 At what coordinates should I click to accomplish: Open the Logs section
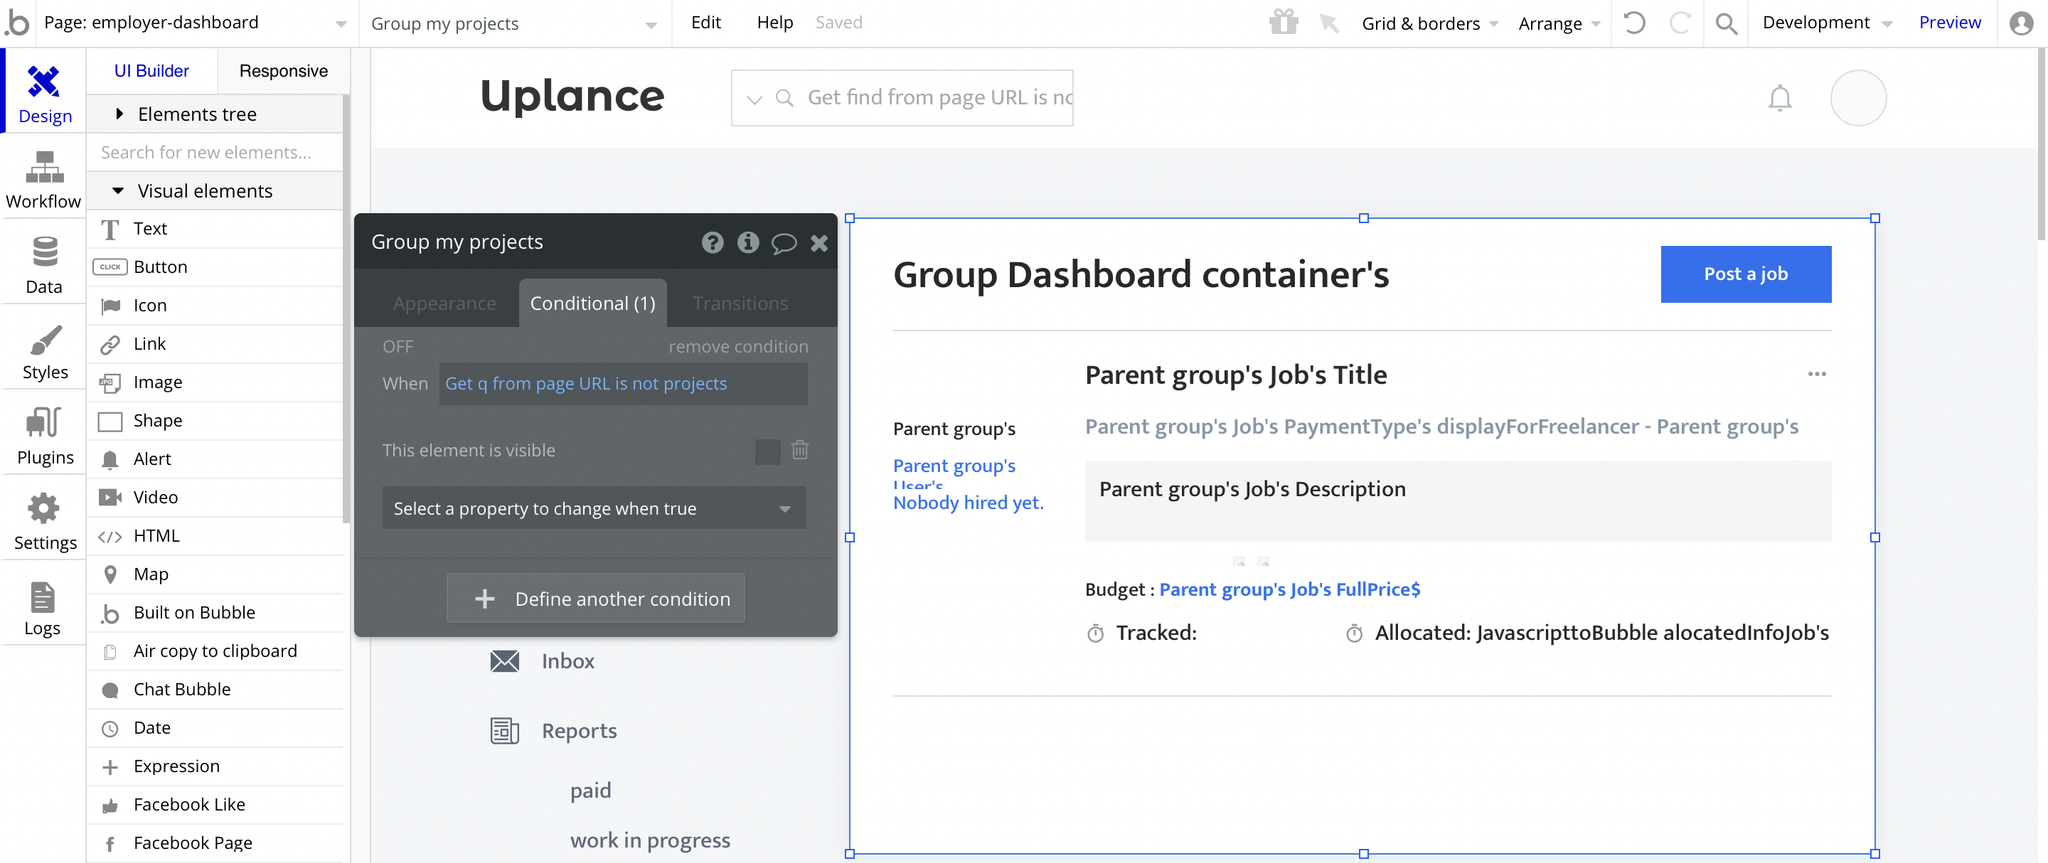(44, 607)
